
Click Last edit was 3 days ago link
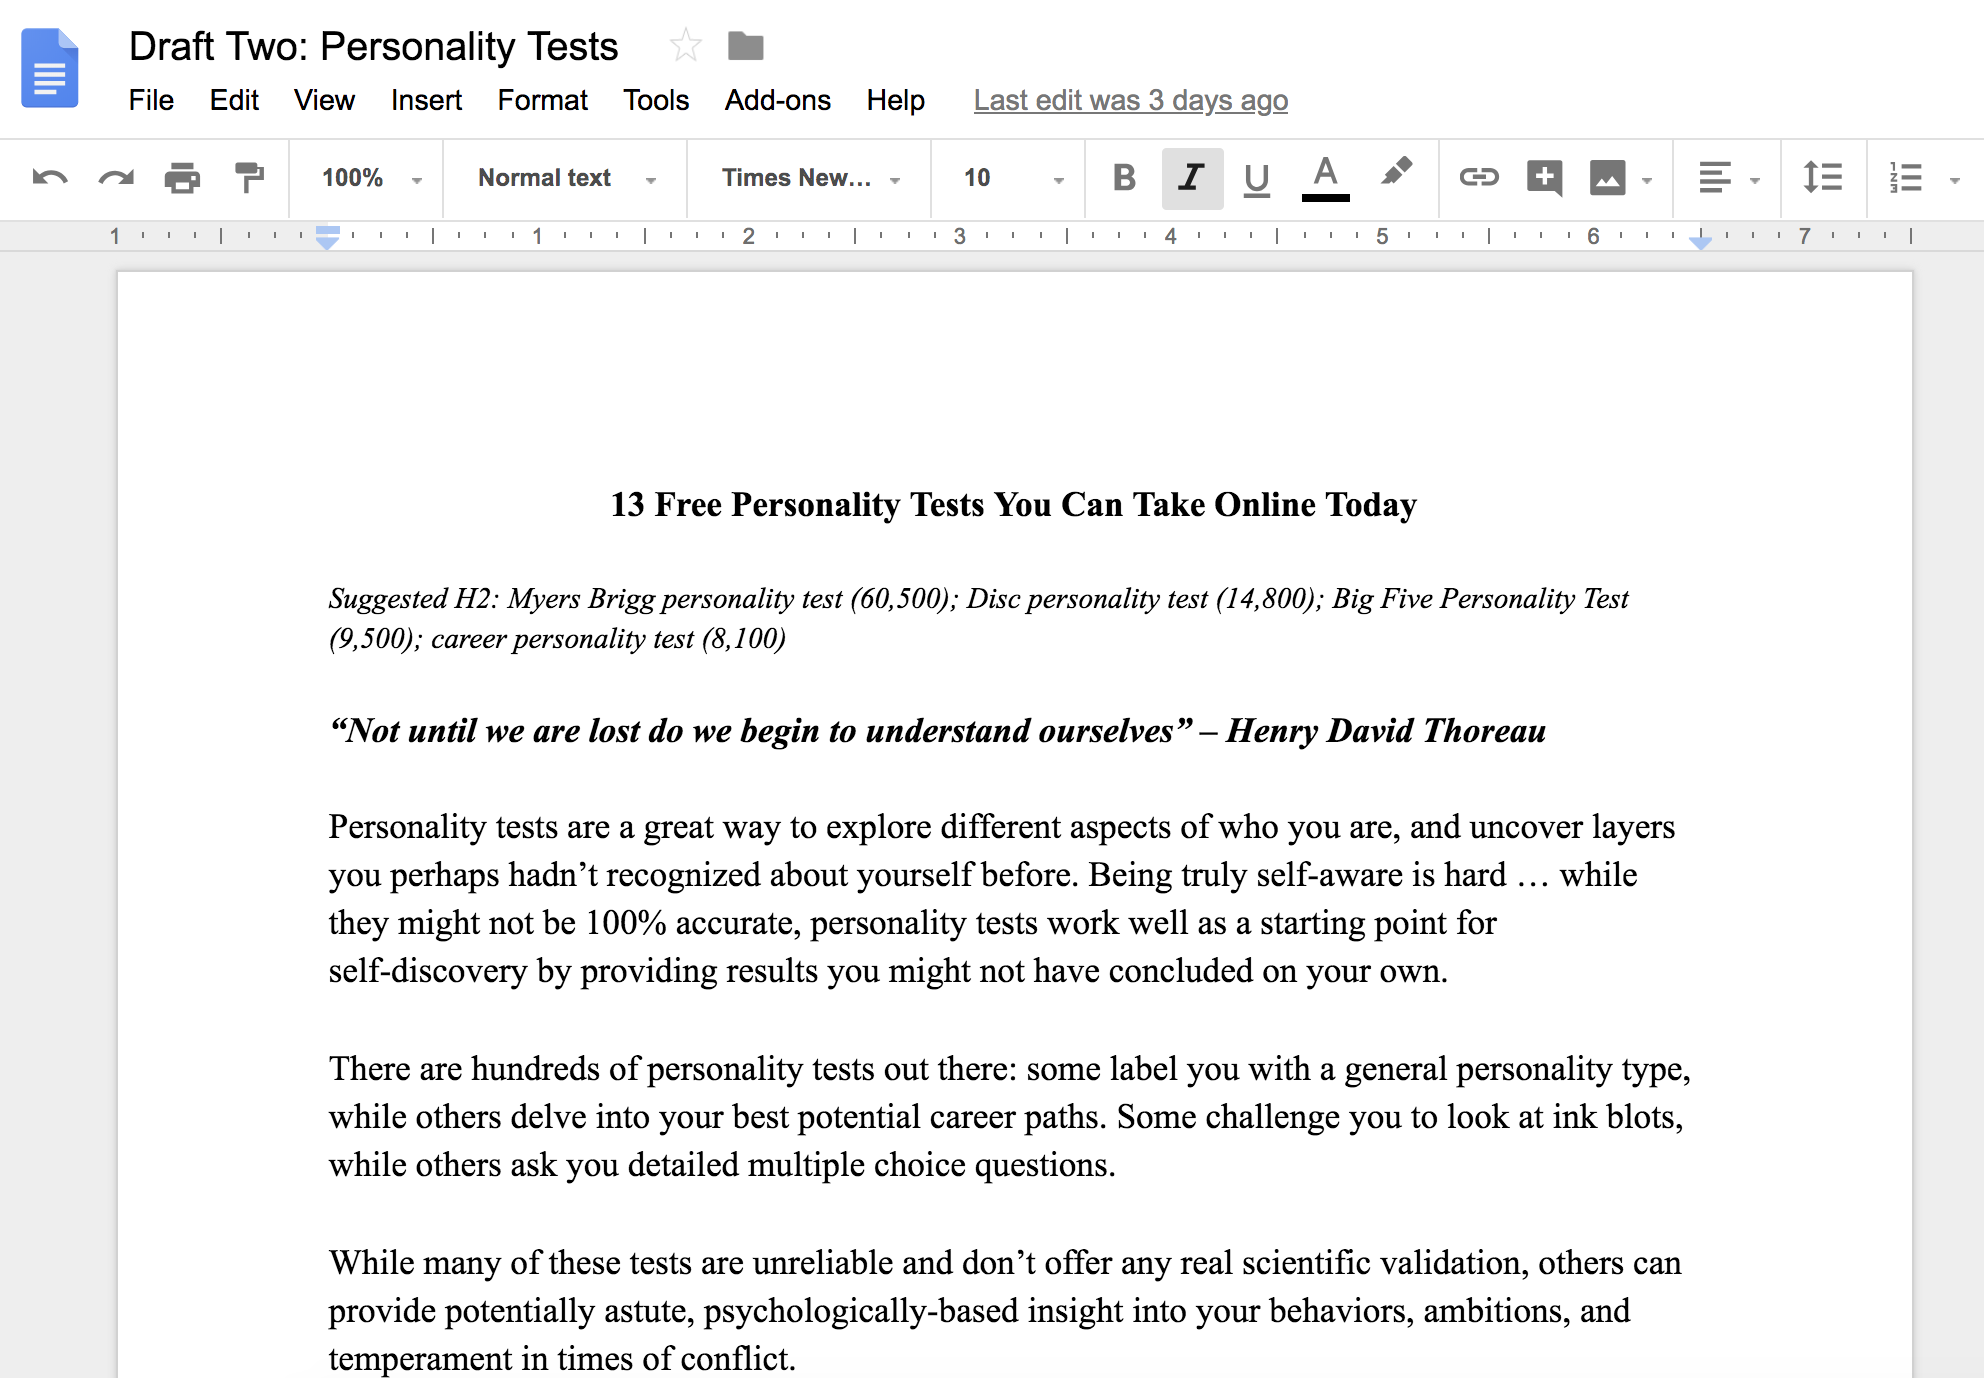coord(1130,100)
